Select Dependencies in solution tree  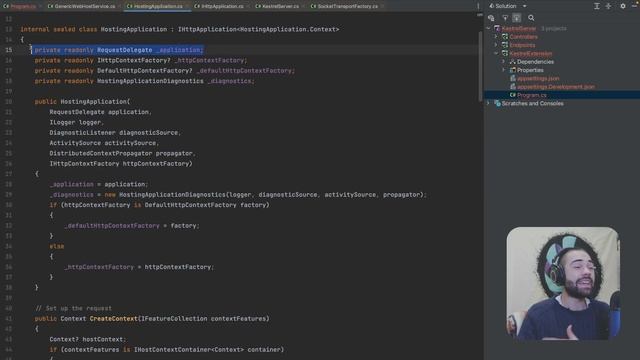click(x=535, y=62)
